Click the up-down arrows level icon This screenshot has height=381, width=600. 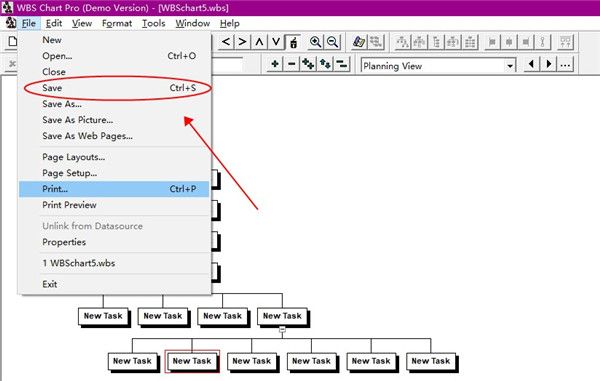click(x=325, y=64)
